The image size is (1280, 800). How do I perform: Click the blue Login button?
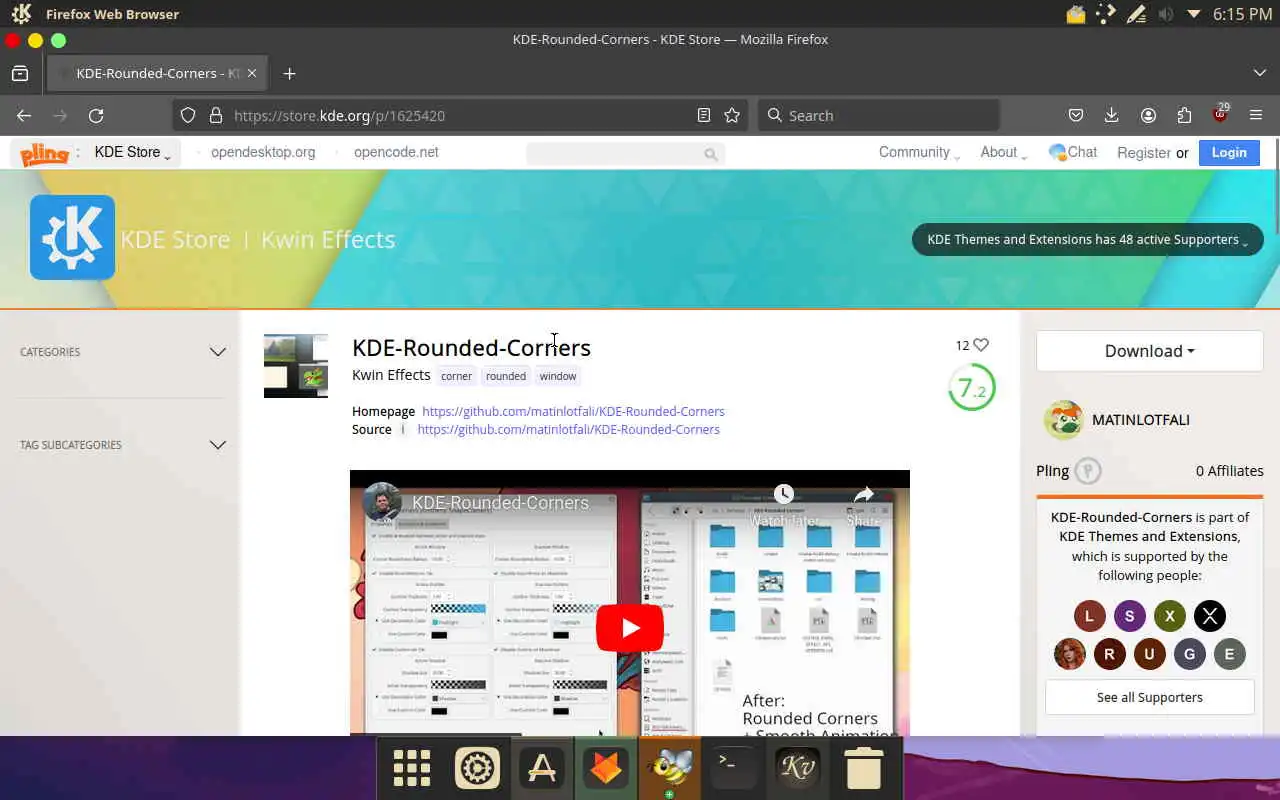[x=1229, y=152]
